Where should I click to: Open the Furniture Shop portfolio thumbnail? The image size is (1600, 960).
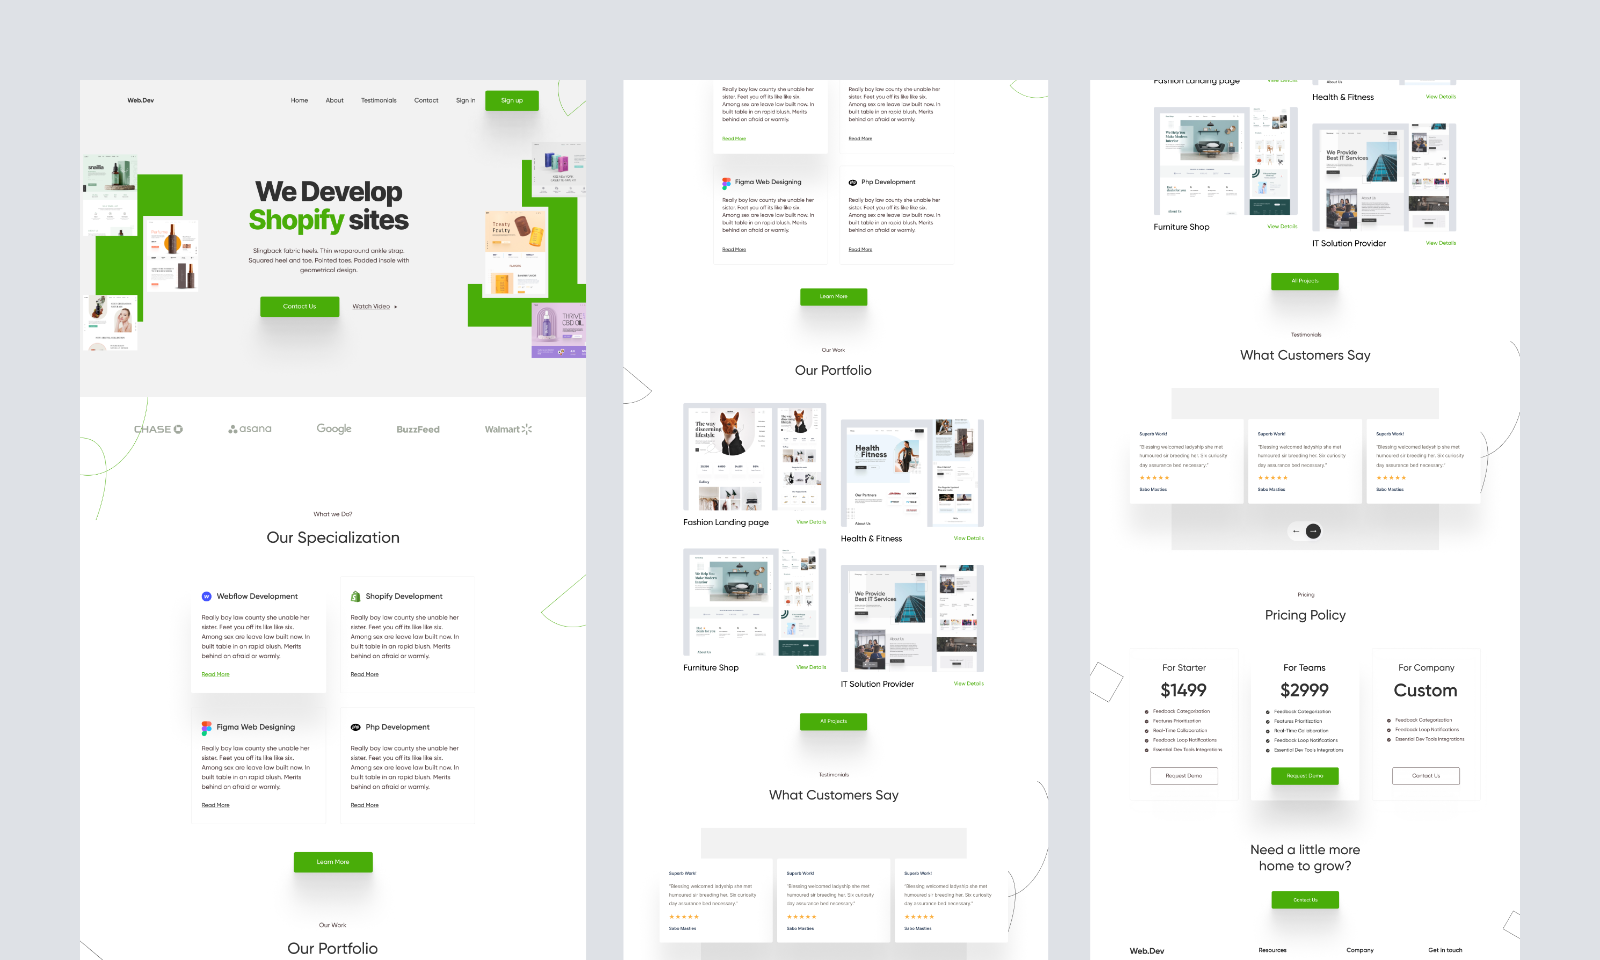(754, 602)
